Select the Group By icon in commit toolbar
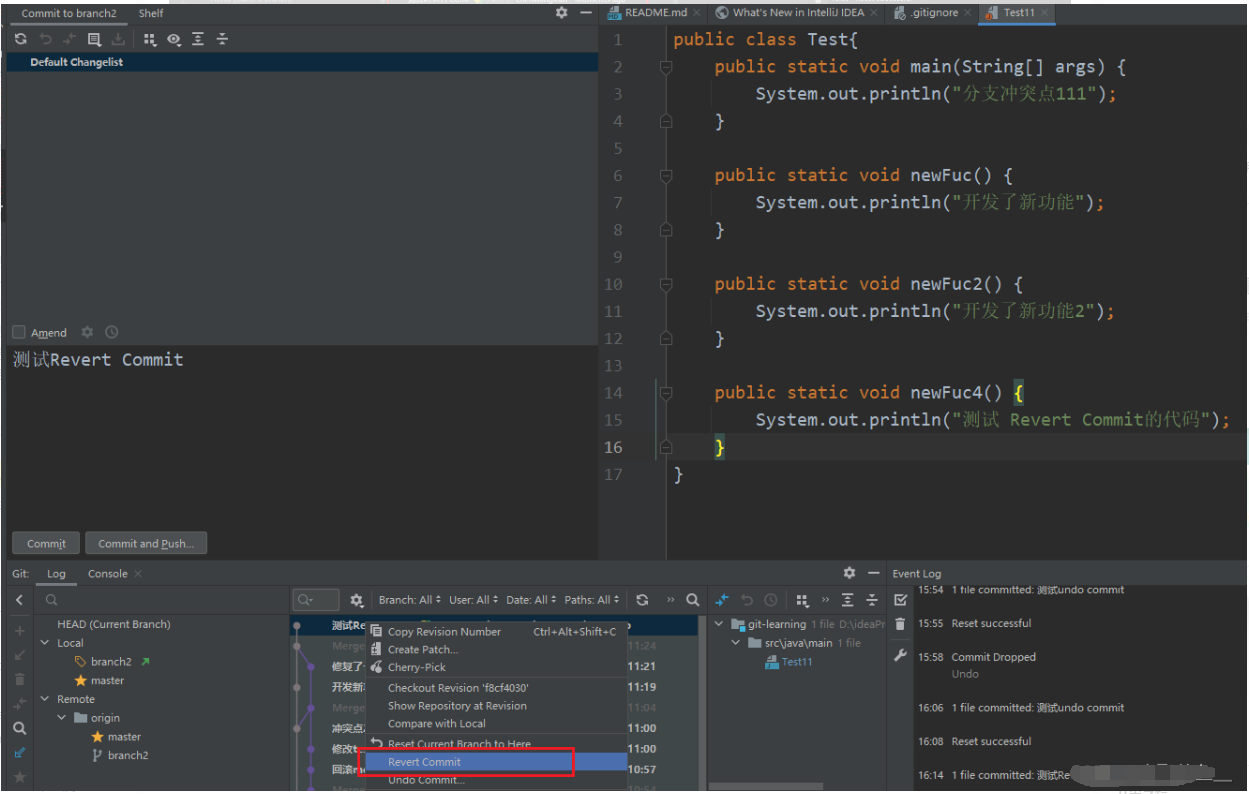The image size is (1249, 794). [x=147, y=39]
